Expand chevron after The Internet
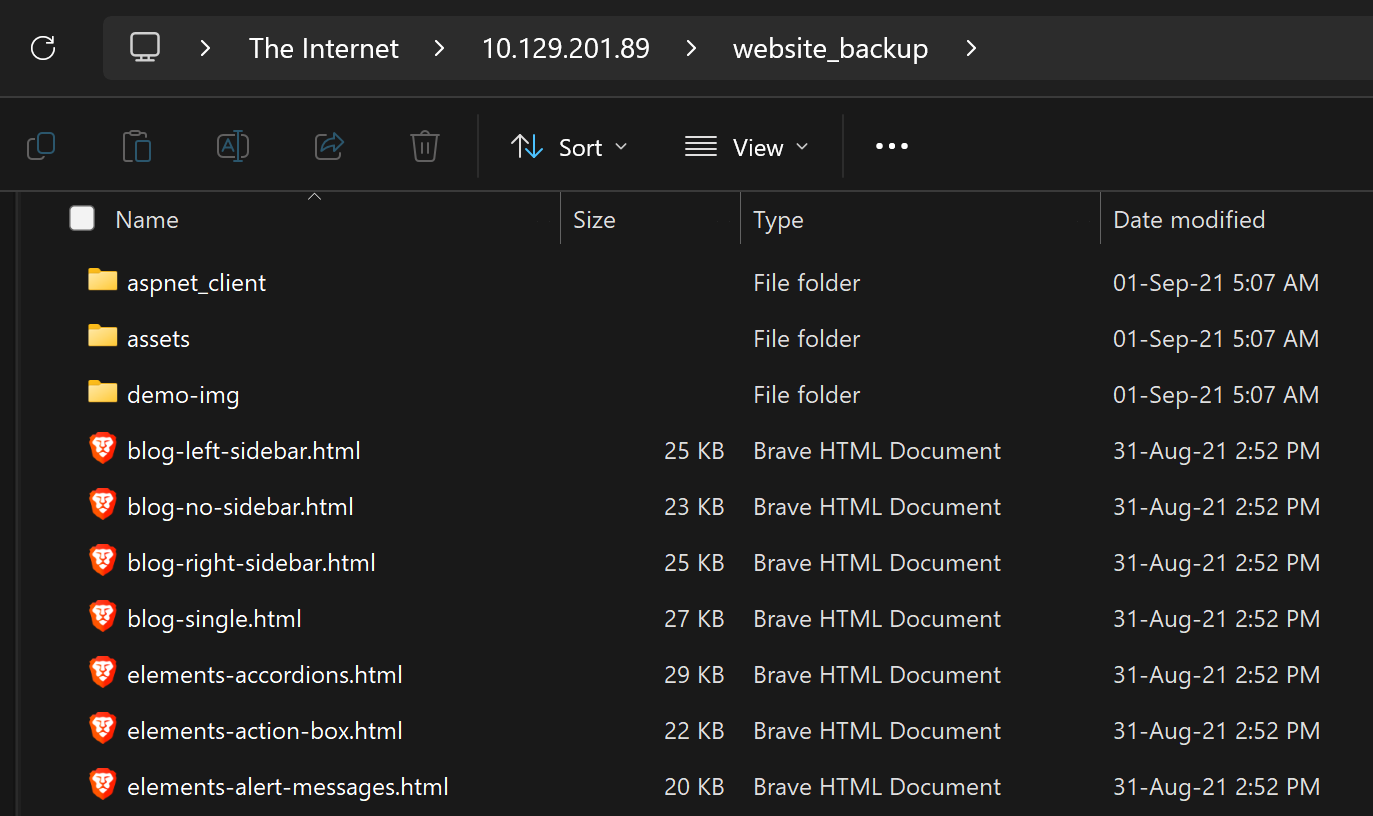 tap(439, 47)
